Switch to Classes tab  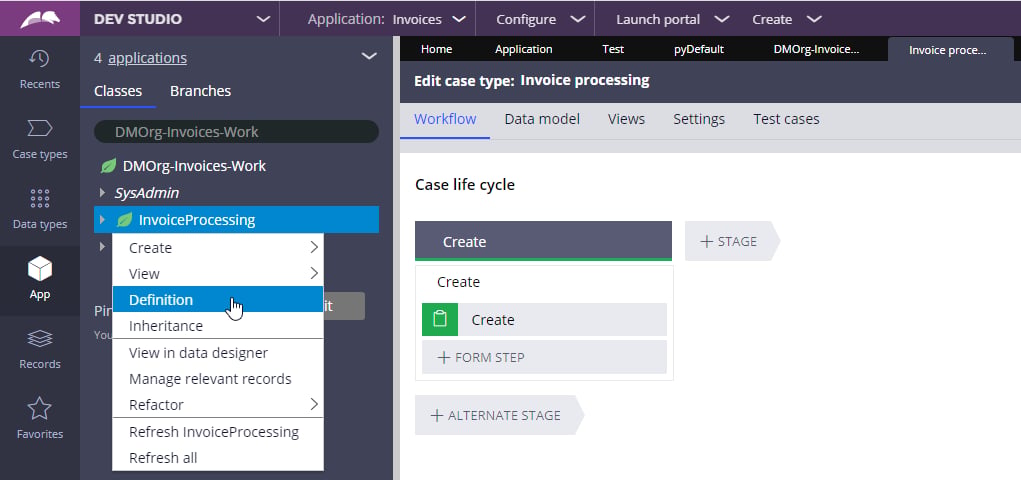pyautogui.click(x=118, y=91)
